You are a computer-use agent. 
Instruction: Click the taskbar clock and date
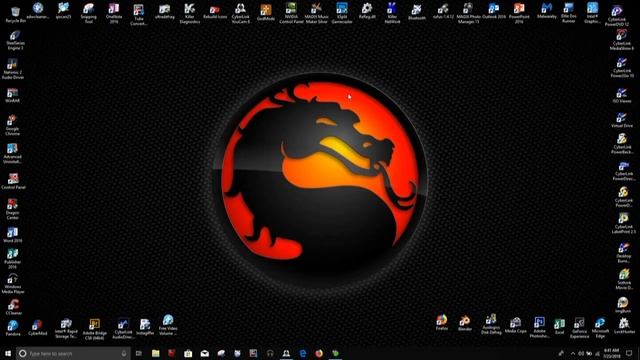(611, 353)
